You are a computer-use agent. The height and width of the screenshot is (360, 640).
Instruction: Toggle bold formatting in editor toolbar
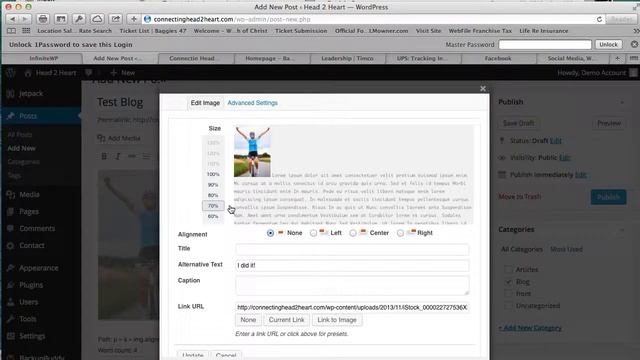[104, 156]
